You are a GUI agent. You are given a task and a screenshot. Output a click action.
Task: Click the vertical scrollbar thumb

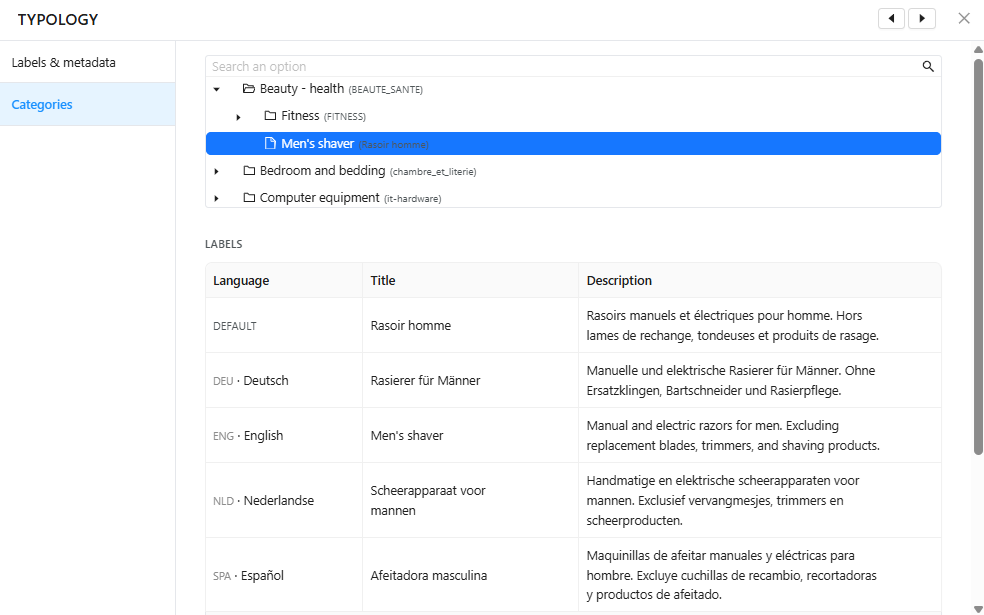click(978, 256)
